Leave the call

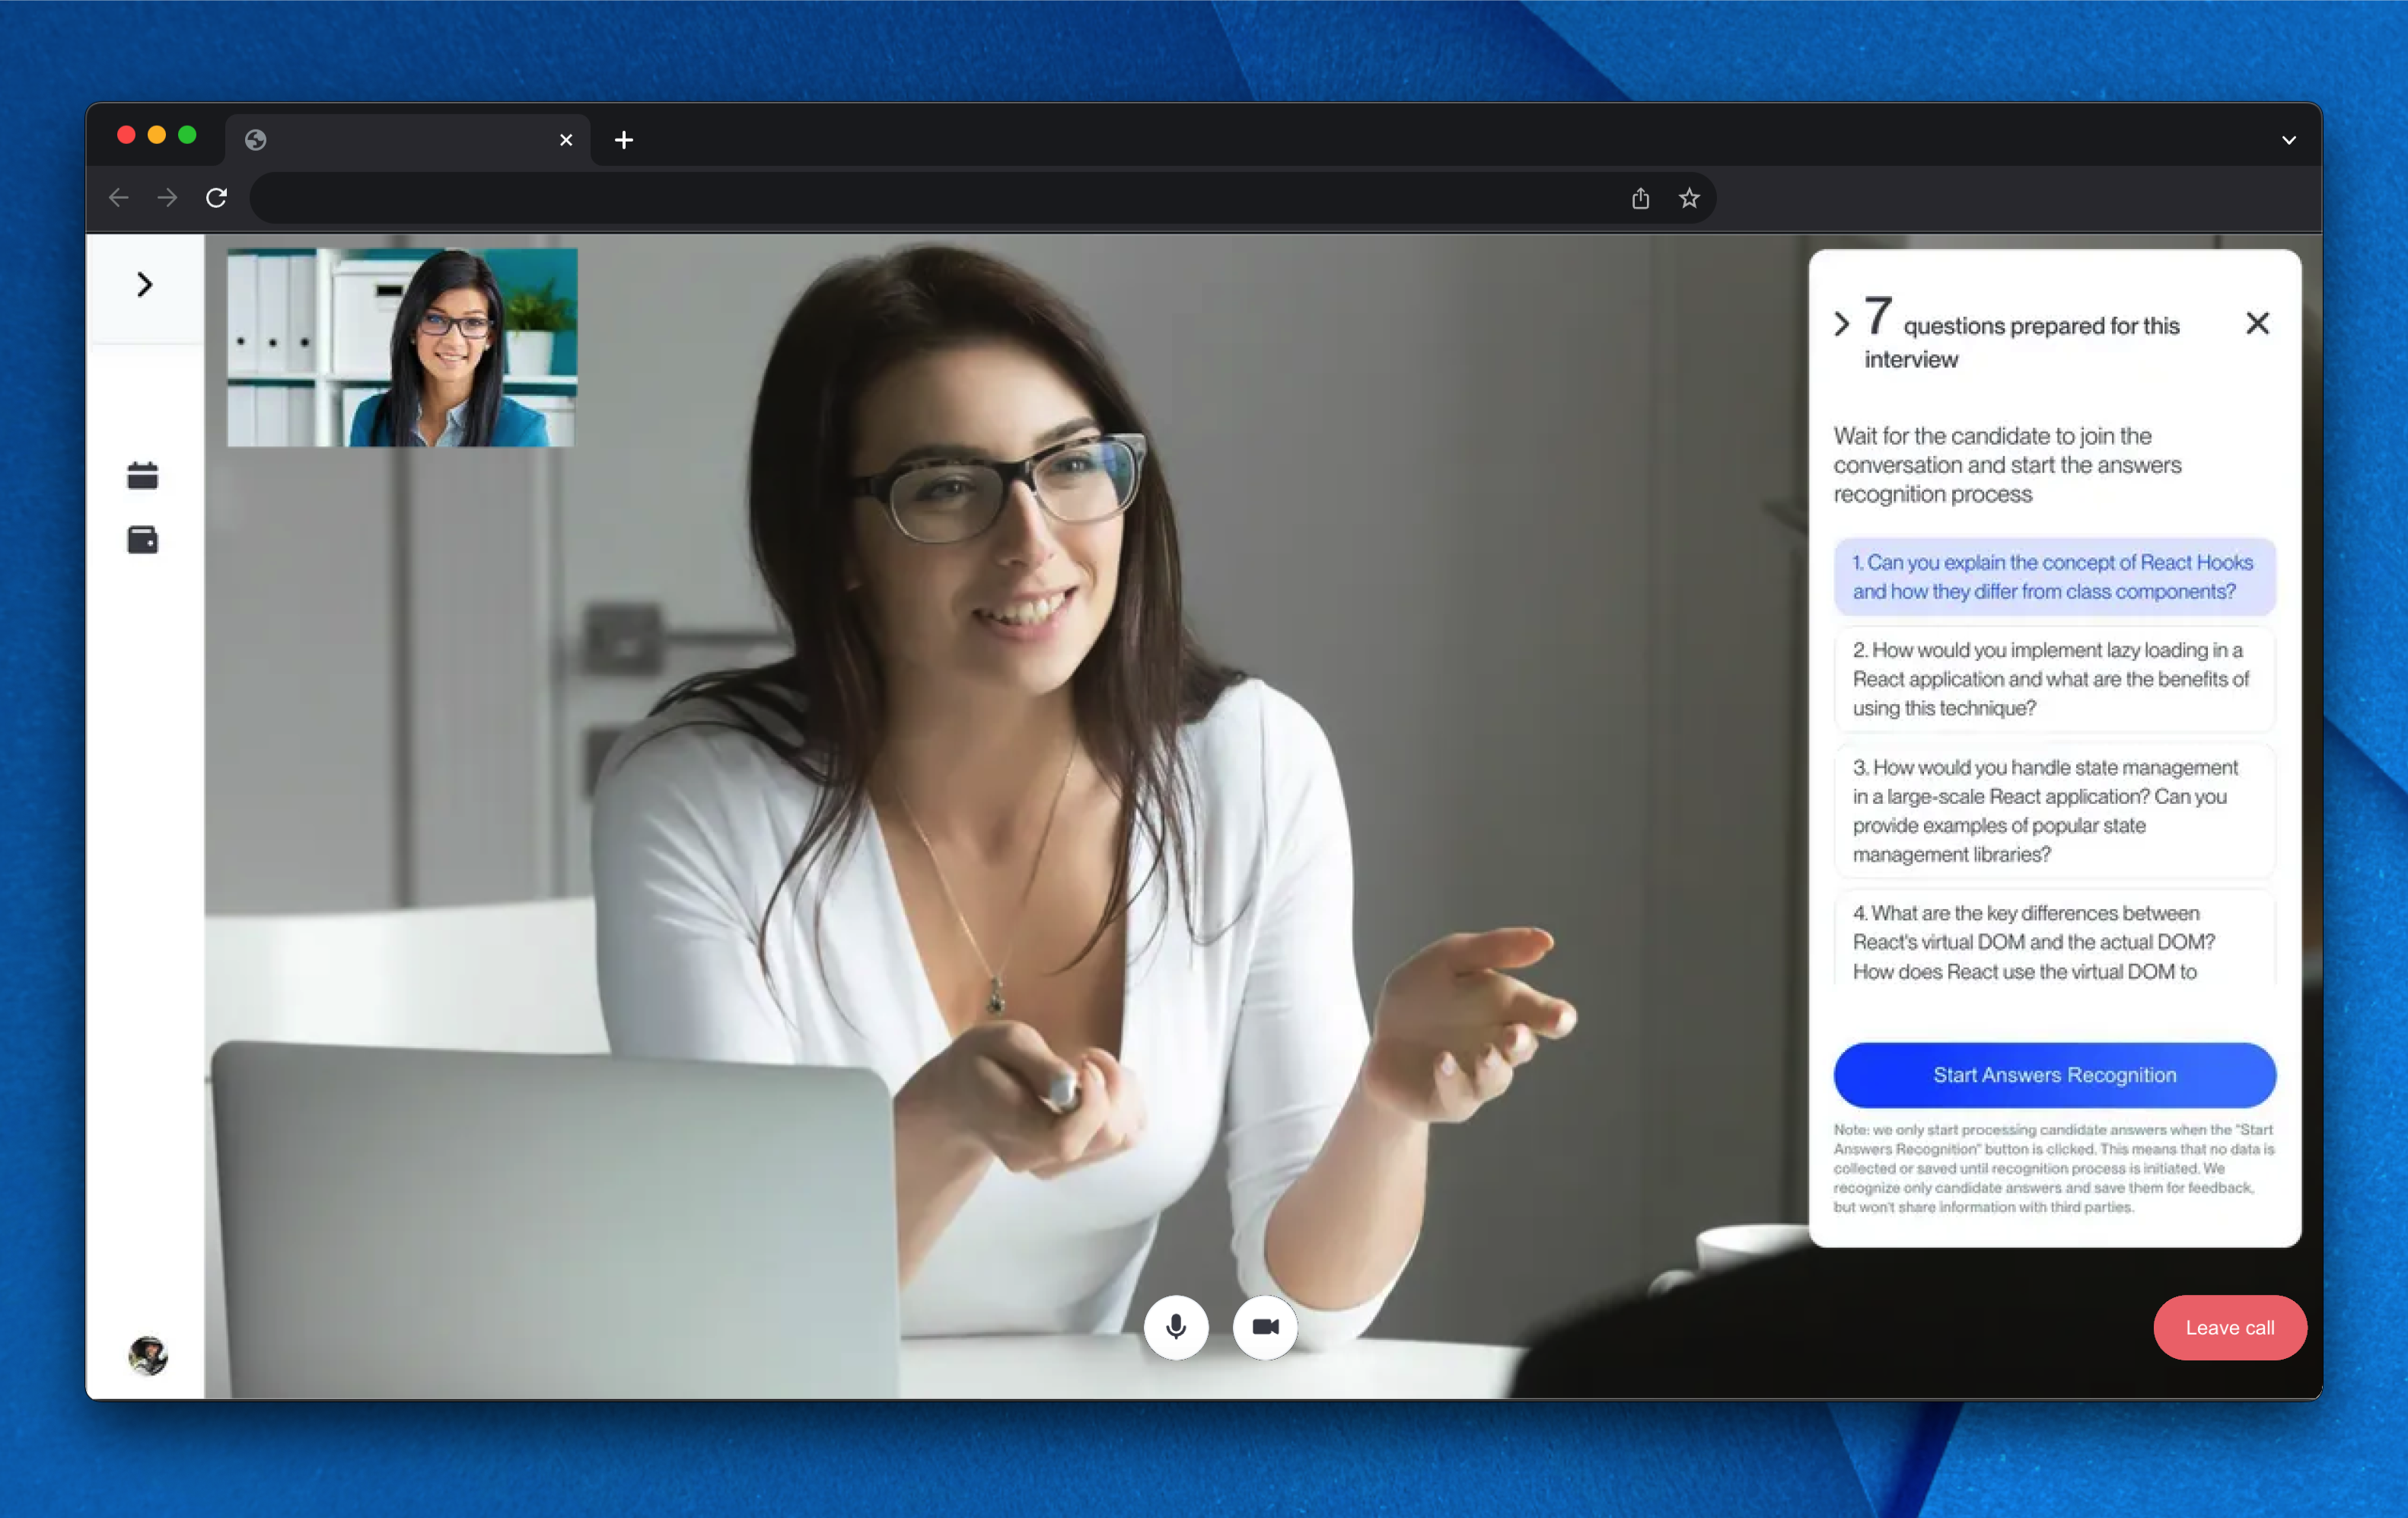pos(2229,1328)
